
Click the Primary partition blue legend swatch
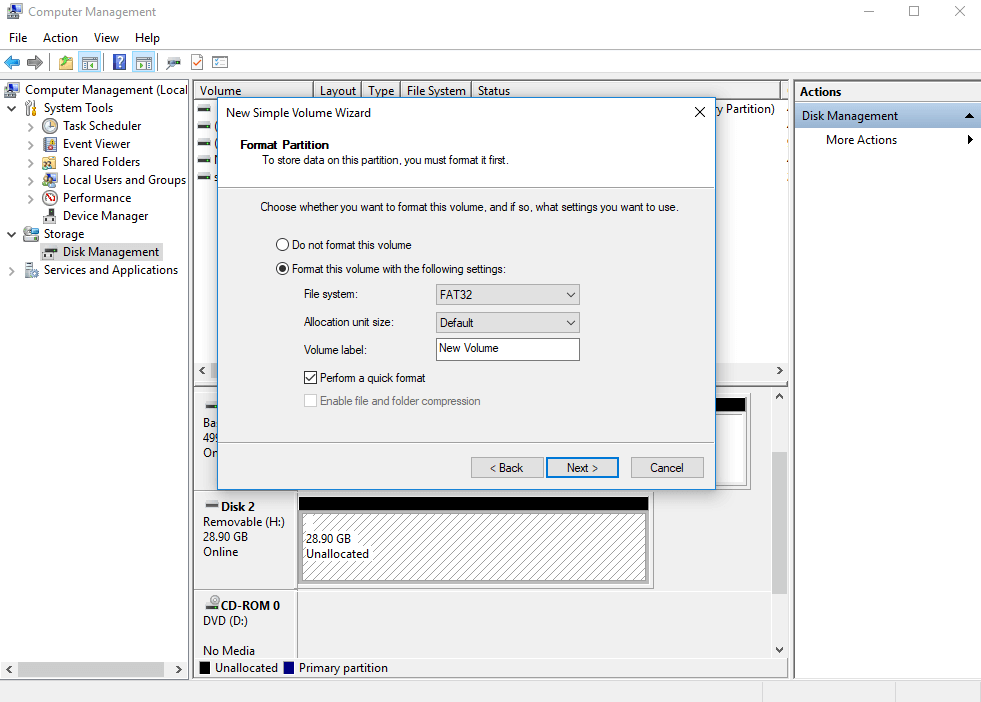288,668
